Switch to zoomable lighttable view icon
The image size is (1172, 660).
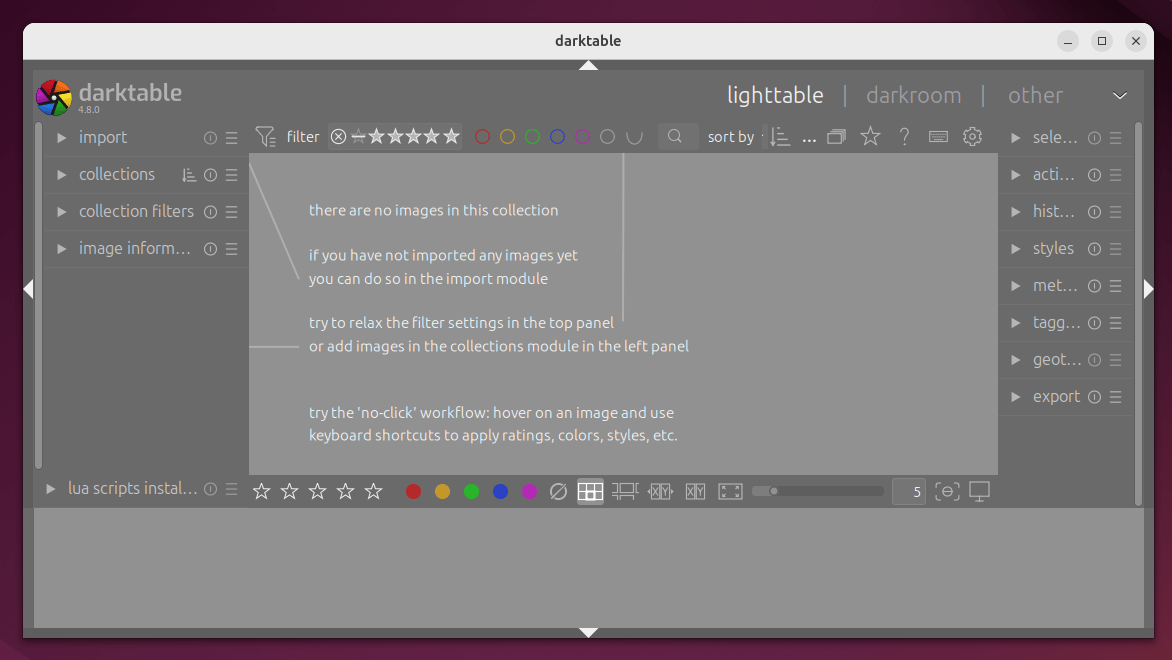click(x=625, y=491)
